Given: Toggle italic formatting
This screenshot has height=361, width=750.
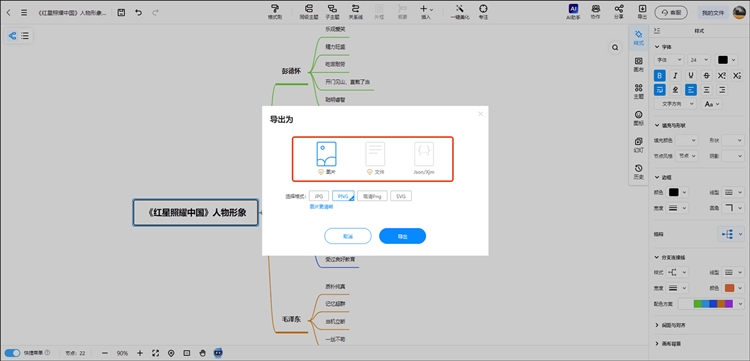Looking at the screenshot, I should point(675,75).
